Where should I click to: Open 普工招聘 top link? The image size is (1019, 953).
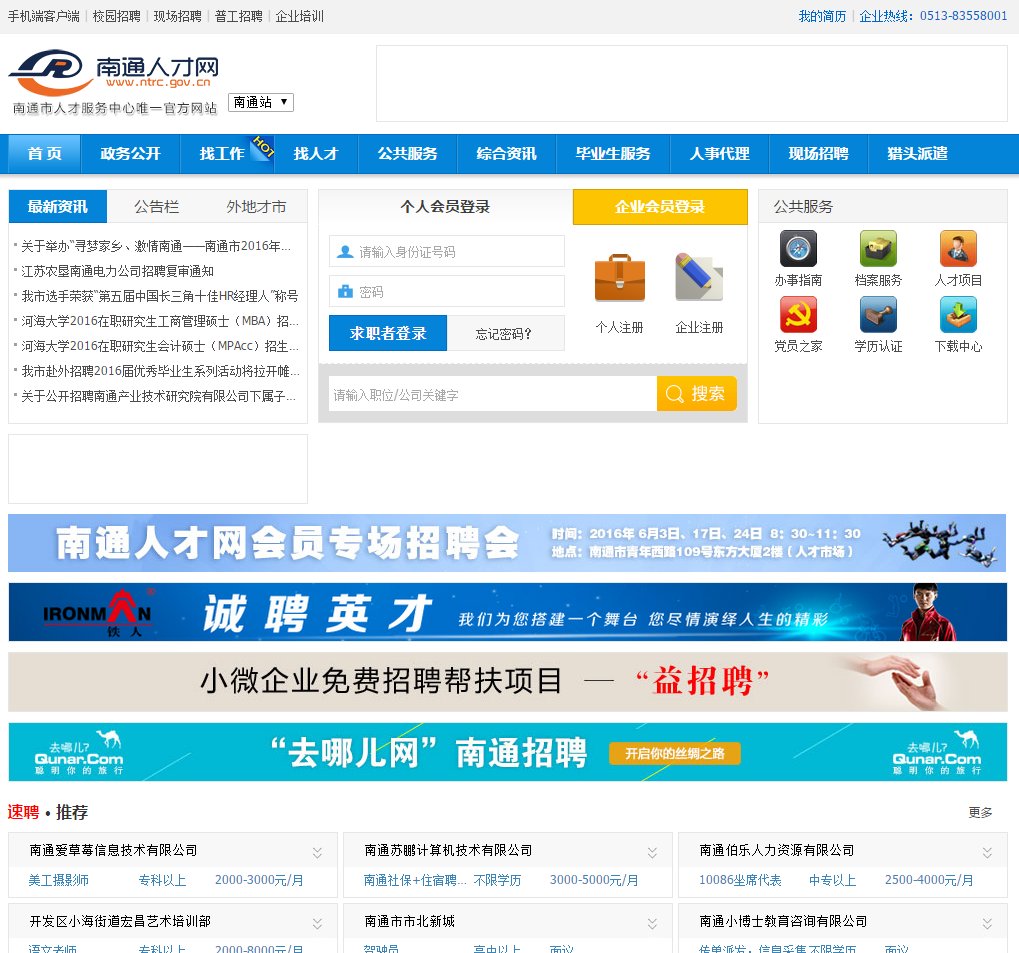coord(239,16)
